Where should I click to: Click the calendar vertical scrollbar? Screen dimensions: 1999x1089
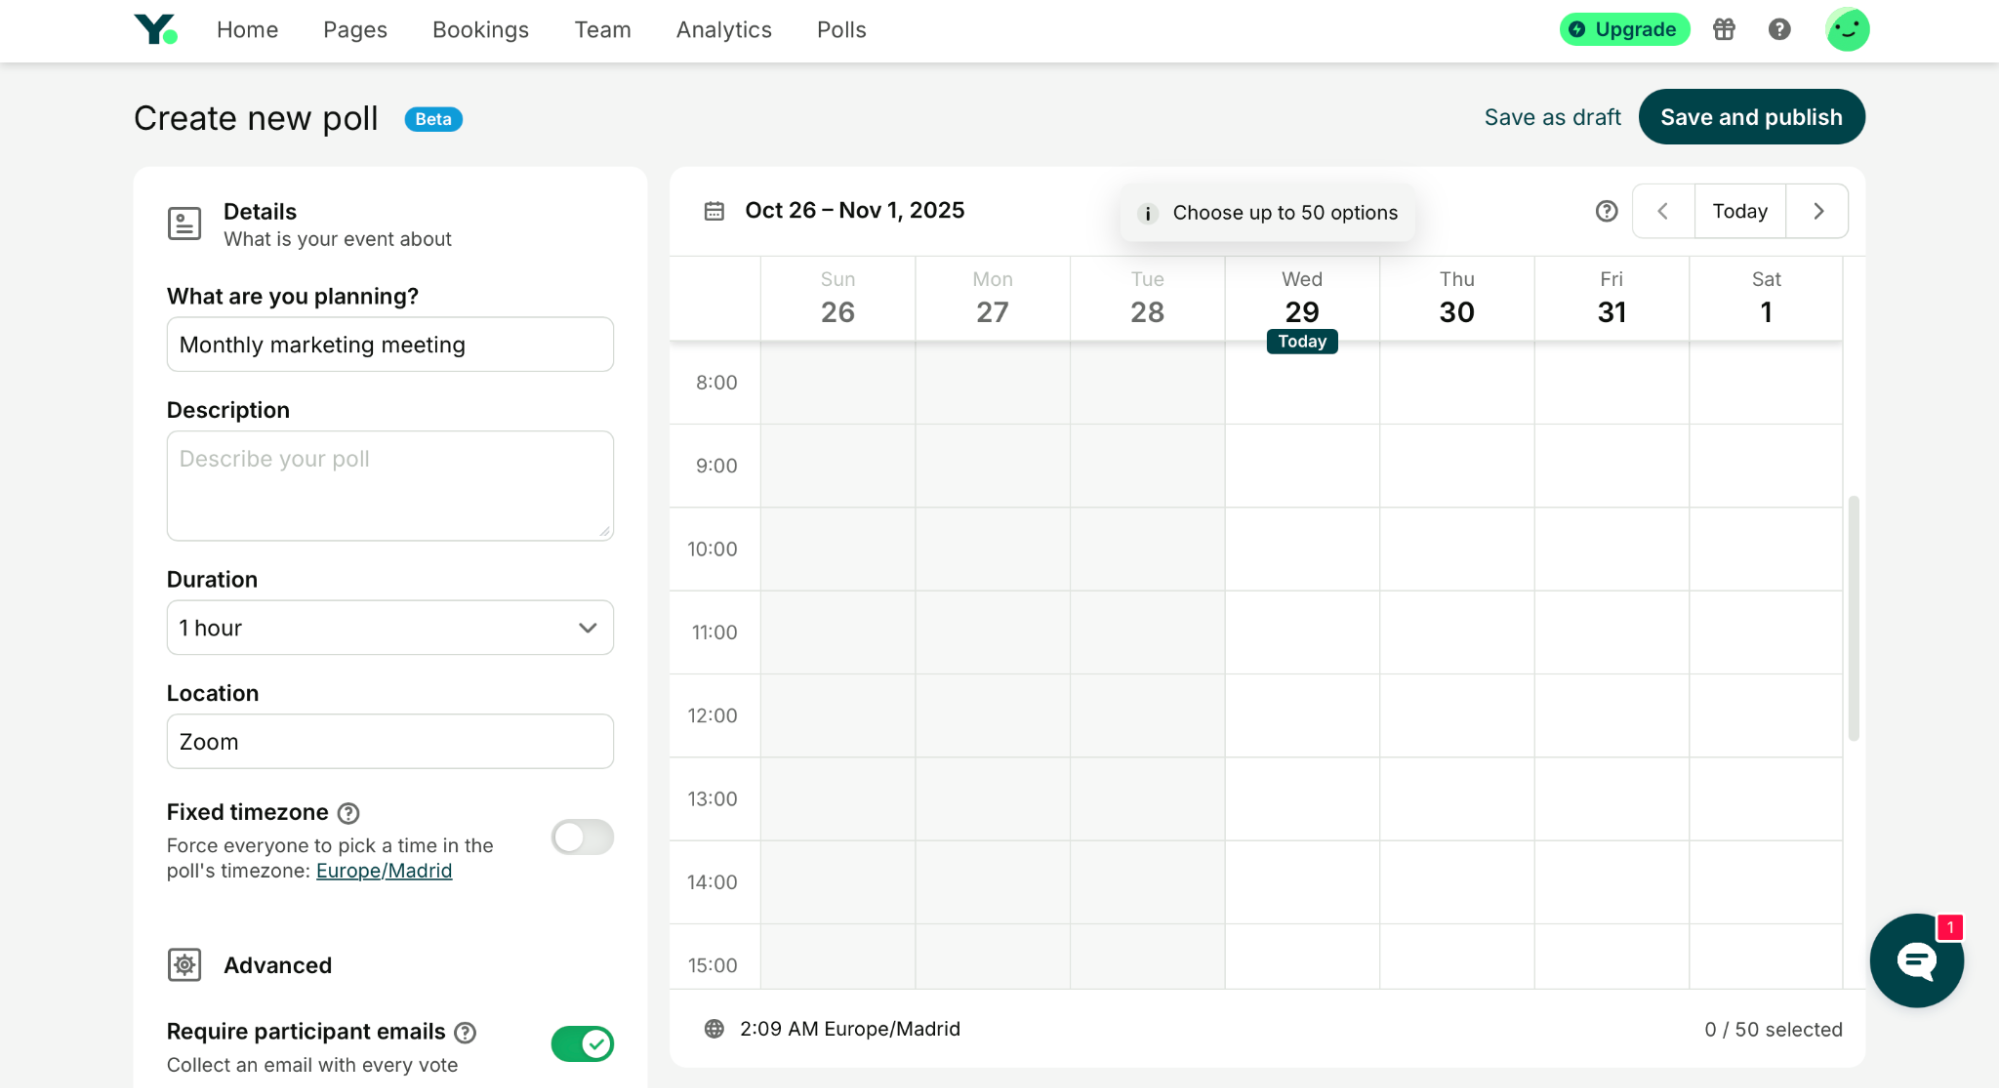coord(1853,617)
